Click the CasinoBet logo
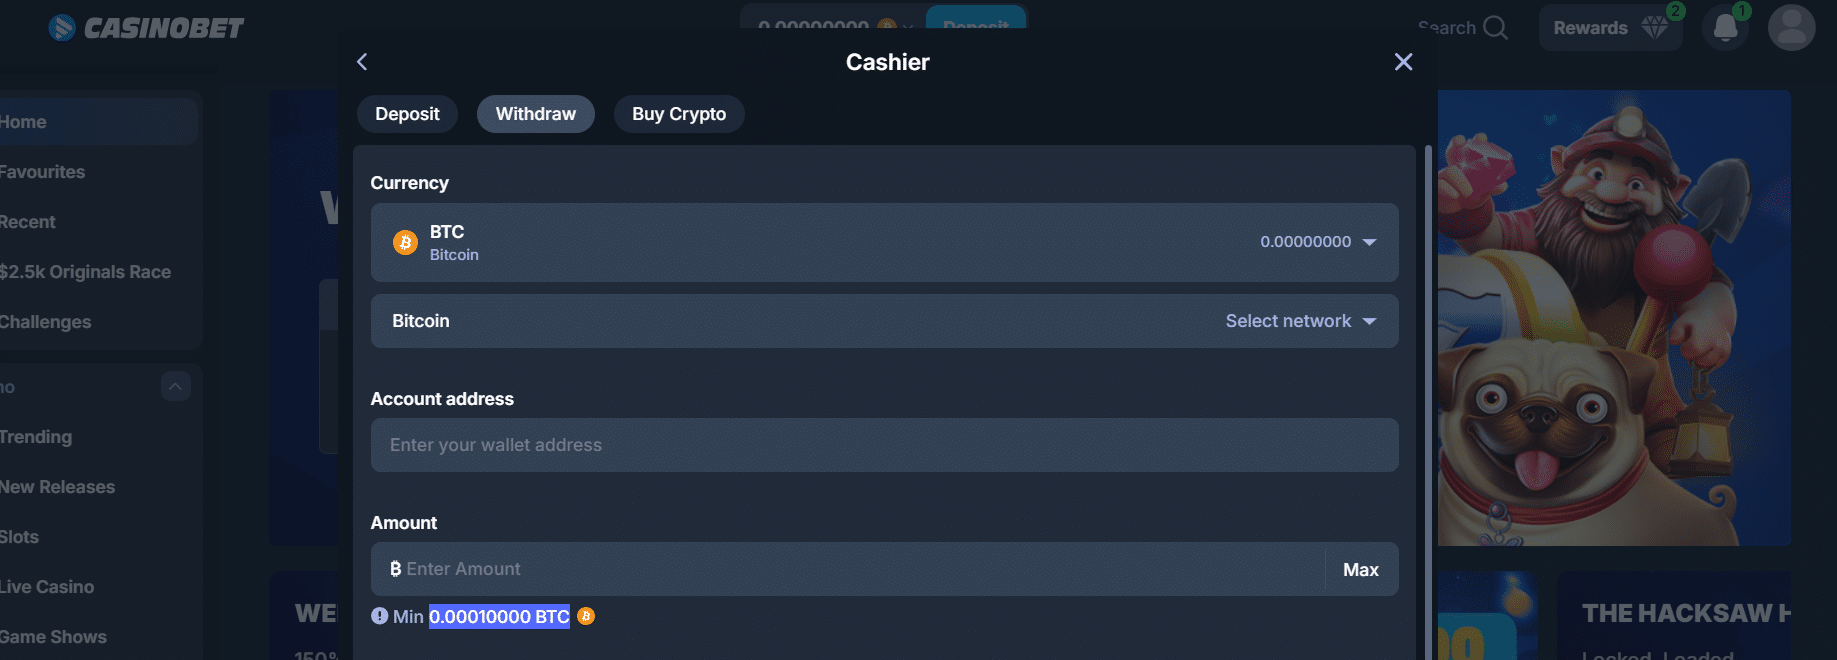The width and height of the screenshot is (1837, 660). (x=144, y=27)
